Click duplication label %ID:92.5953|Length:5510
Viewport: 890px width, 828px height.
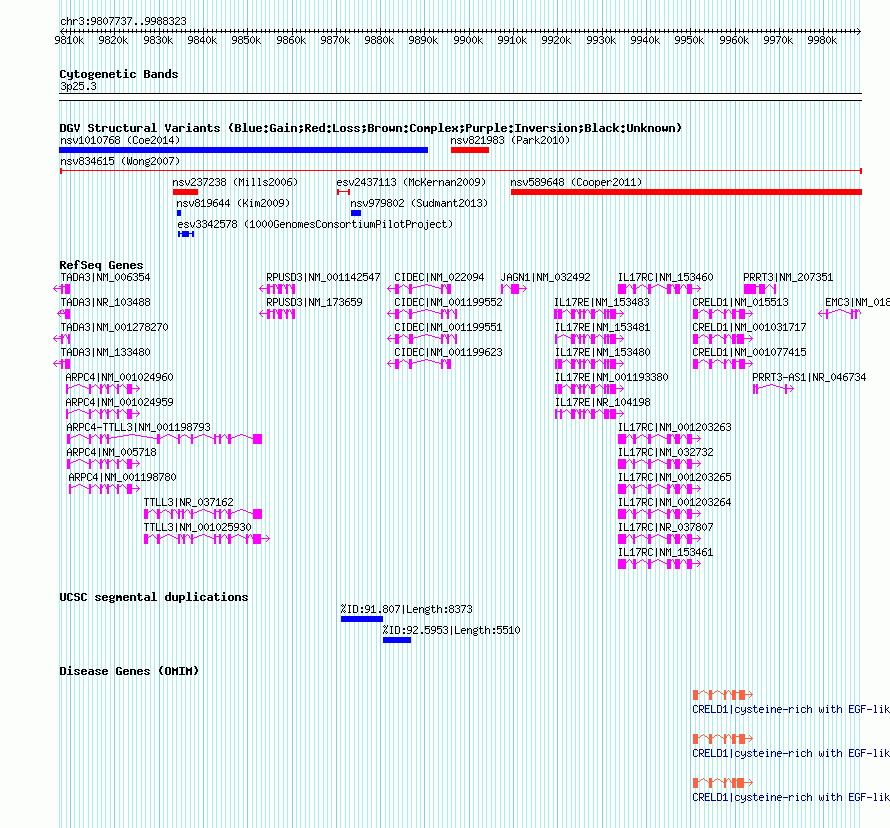[451, 631]
